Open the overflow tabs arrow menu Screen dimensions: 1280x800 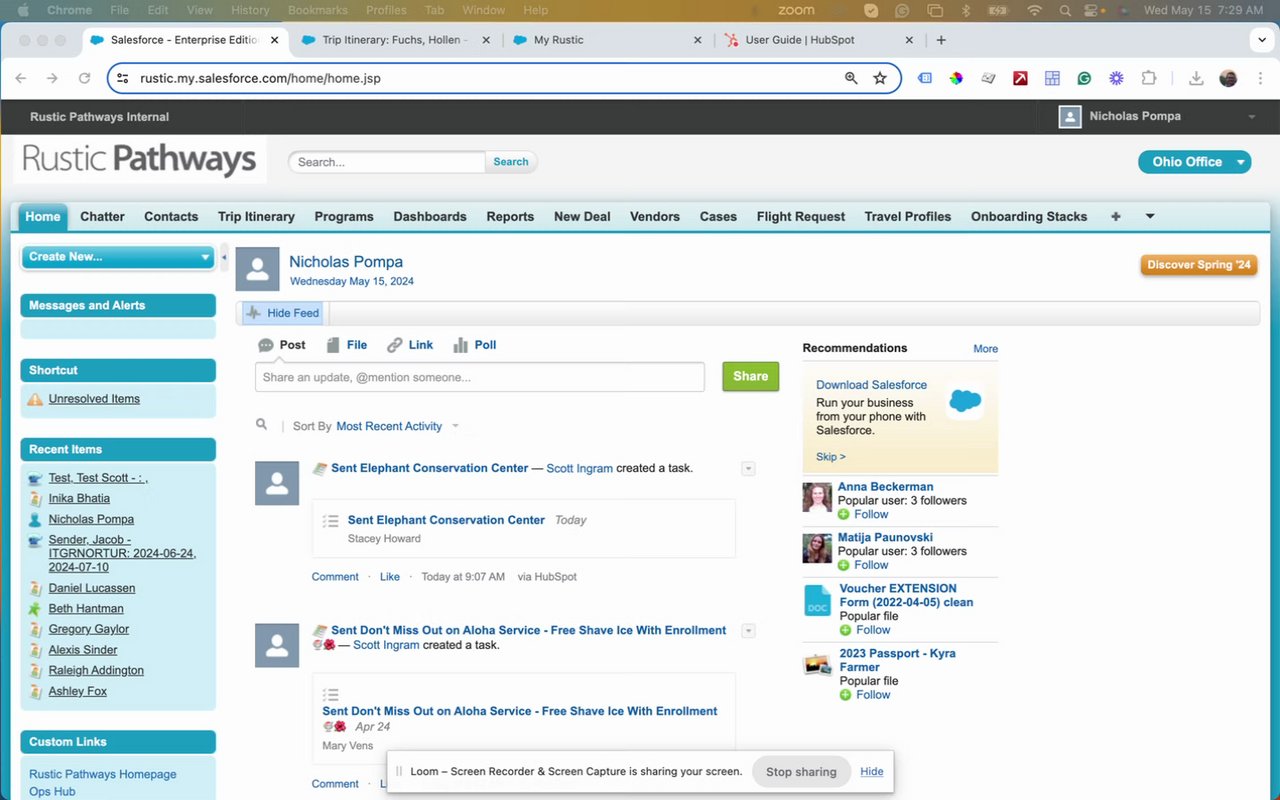point(1150,216)
